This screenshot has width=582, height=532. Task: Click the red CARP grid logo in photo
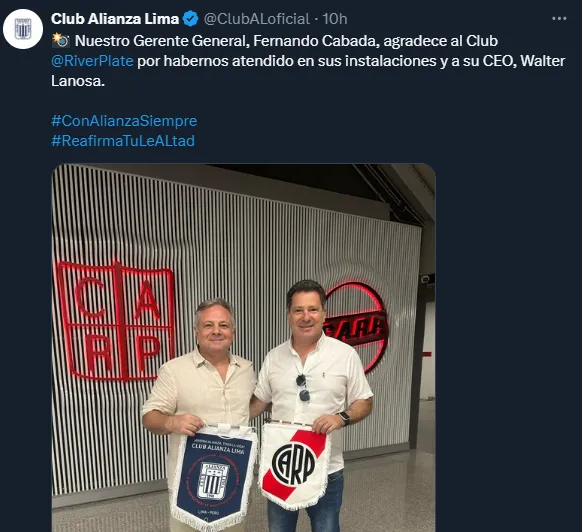[116, 321]
